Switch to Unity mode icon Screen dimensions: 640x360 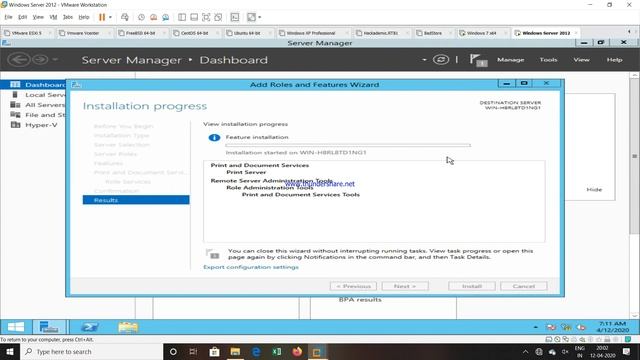point(218,17)
